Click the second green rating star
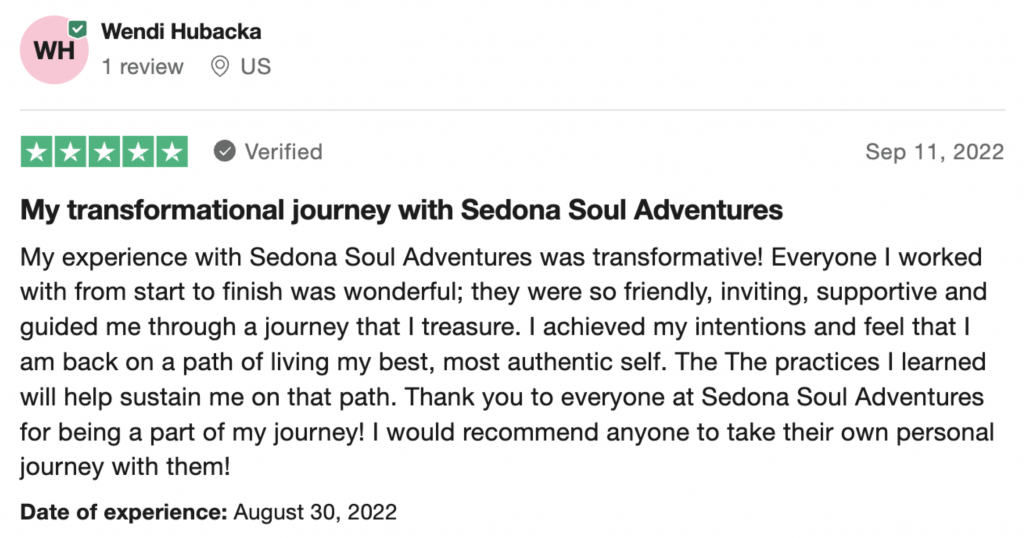Screen dimensions: 1024x538 click(x=71, y=152)
